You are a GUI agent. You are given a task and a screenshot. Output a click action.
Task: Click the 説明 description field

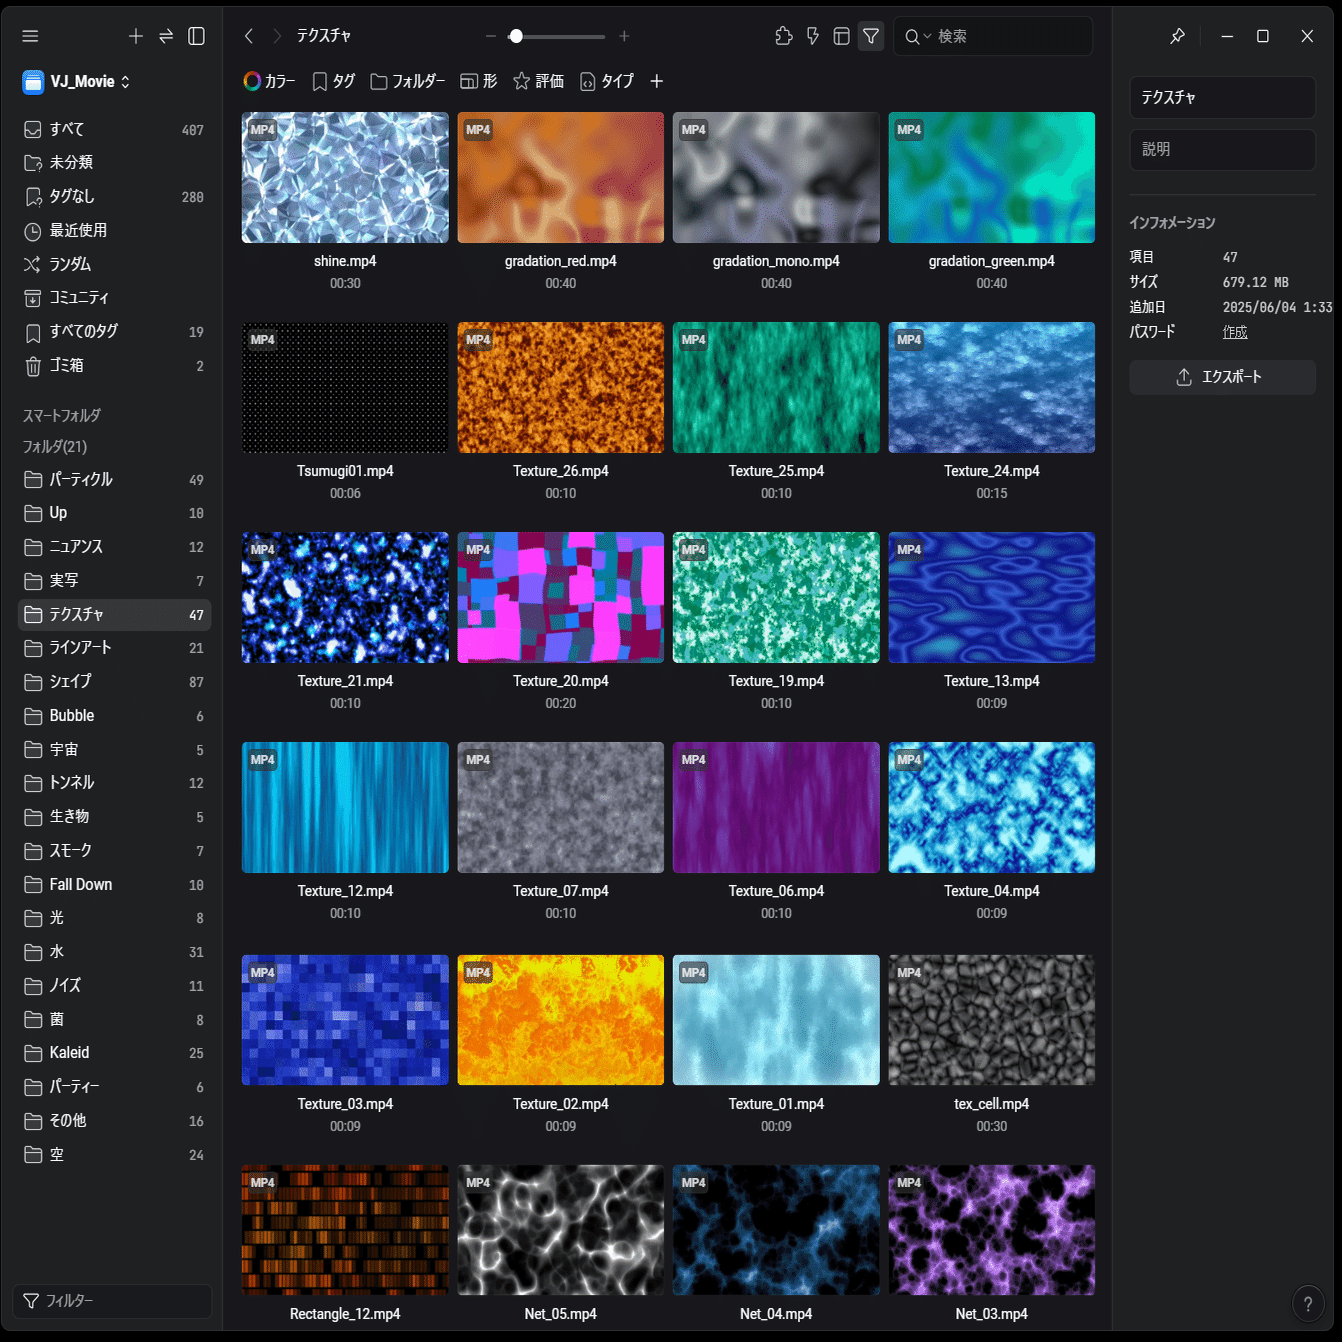point(1222,149)
